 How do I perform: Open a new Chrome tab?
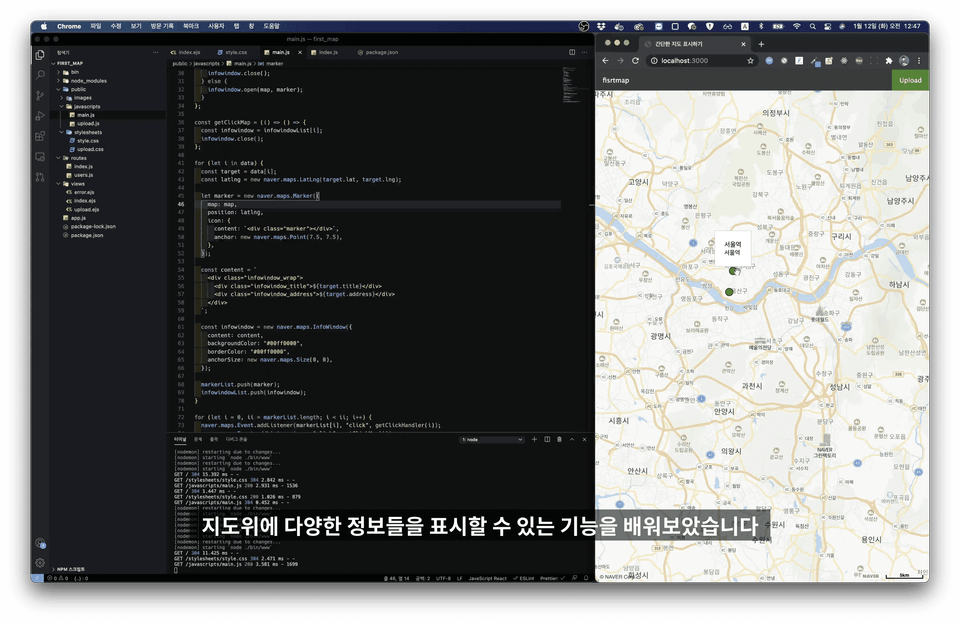(x=761, y=44)
